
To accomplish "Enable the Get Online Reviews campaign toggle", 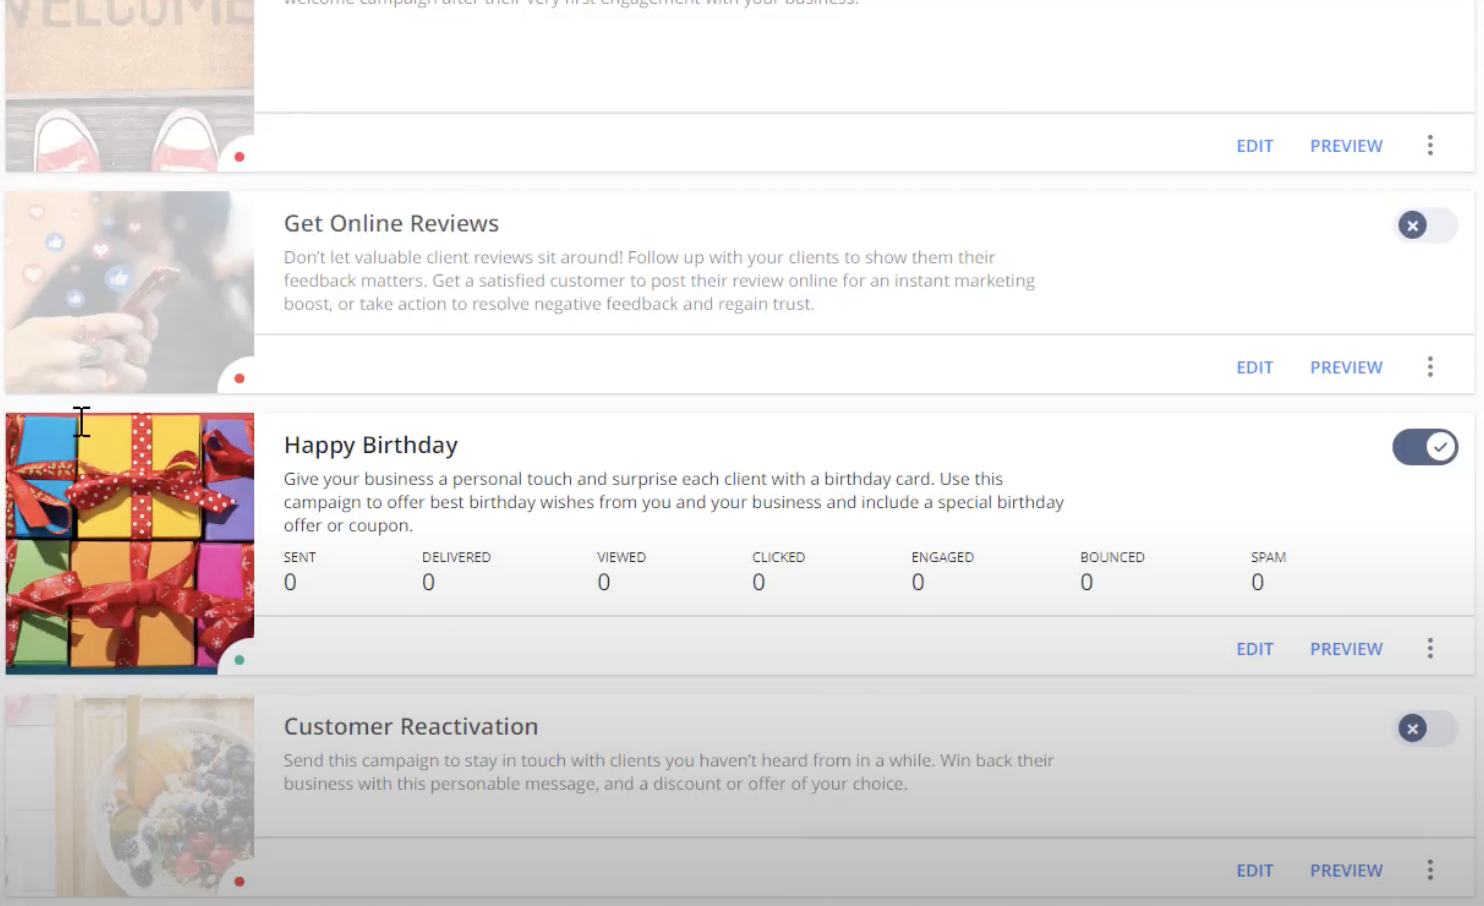I will (1427, 225).
